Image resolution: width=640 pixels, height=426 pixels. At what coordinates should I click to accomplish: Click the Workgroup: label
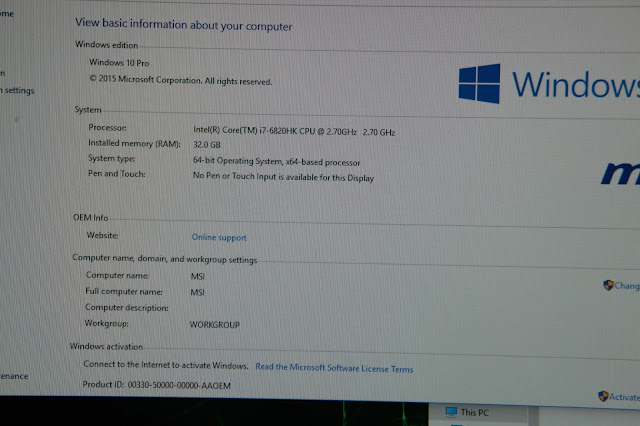coord(107,323)
